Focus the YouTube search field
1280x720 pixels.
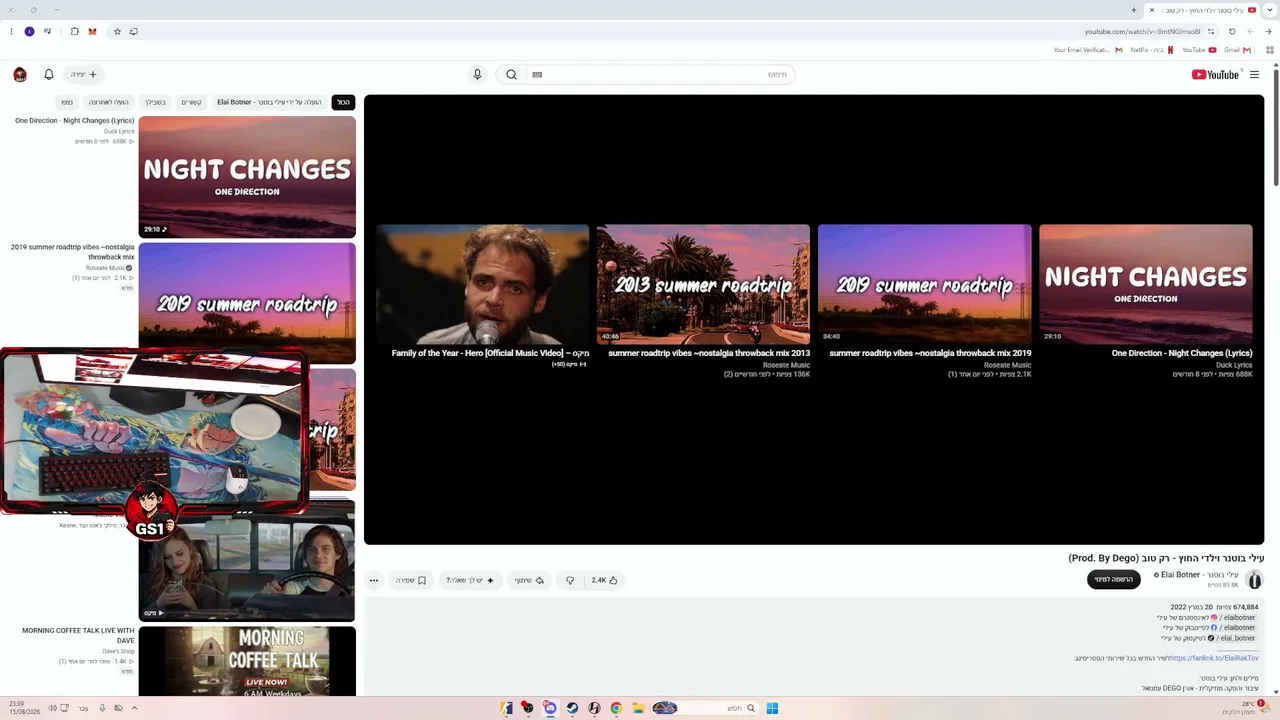[x=661, y=74]
